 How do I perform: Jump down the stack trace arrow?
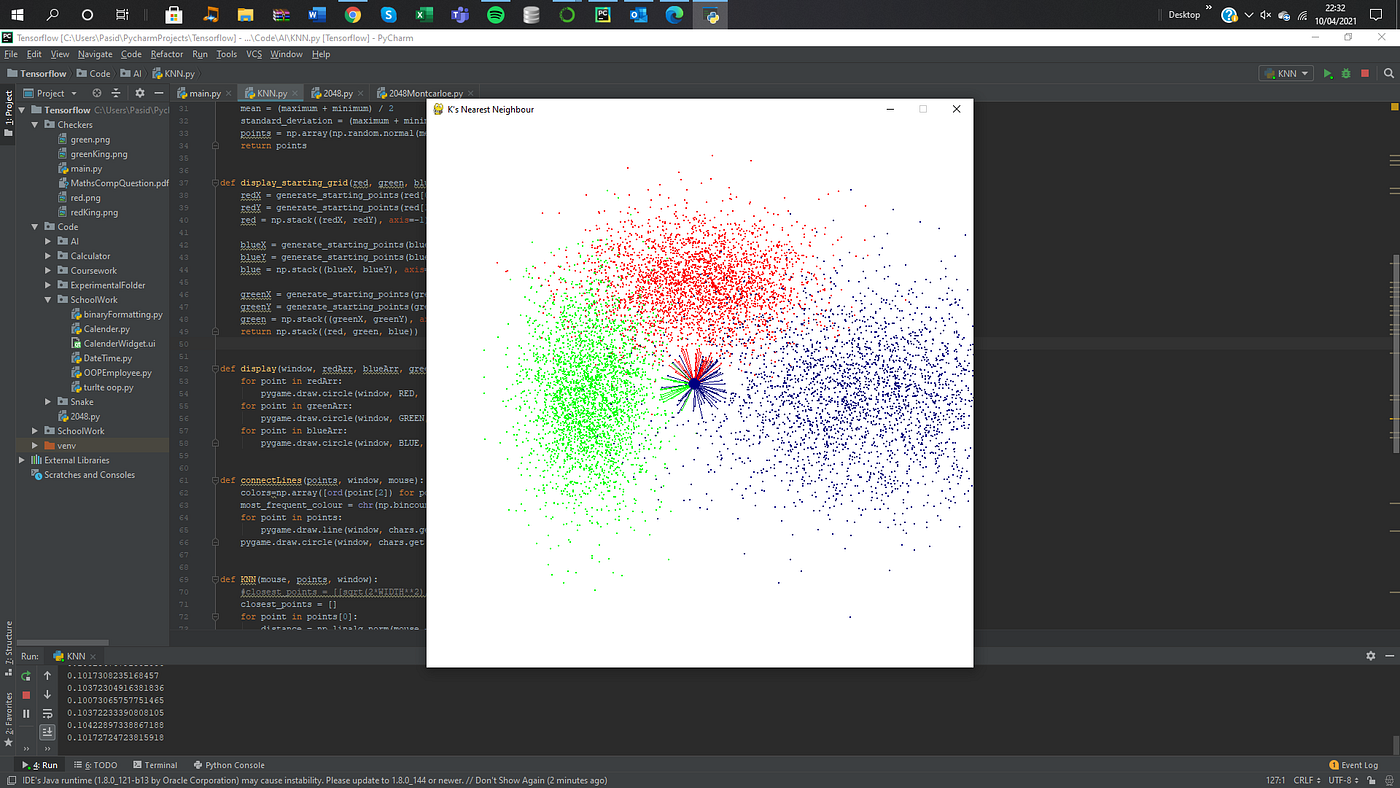[x=47, y=695]
